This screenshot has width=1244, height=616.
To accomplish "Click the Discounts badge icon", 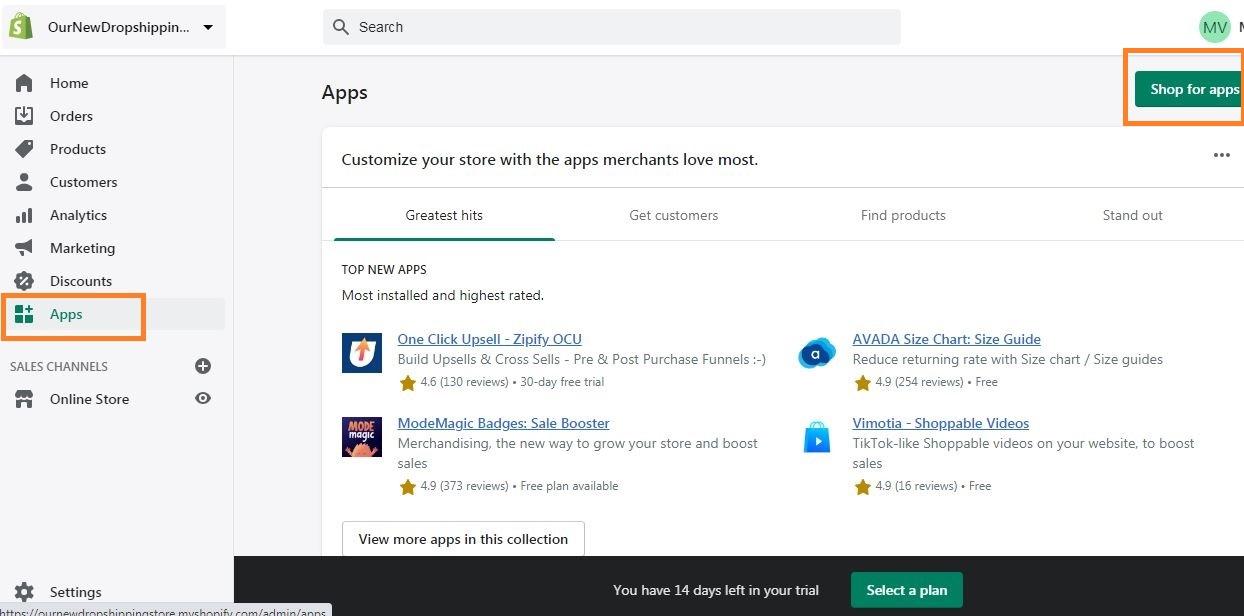I will (24, 281).
